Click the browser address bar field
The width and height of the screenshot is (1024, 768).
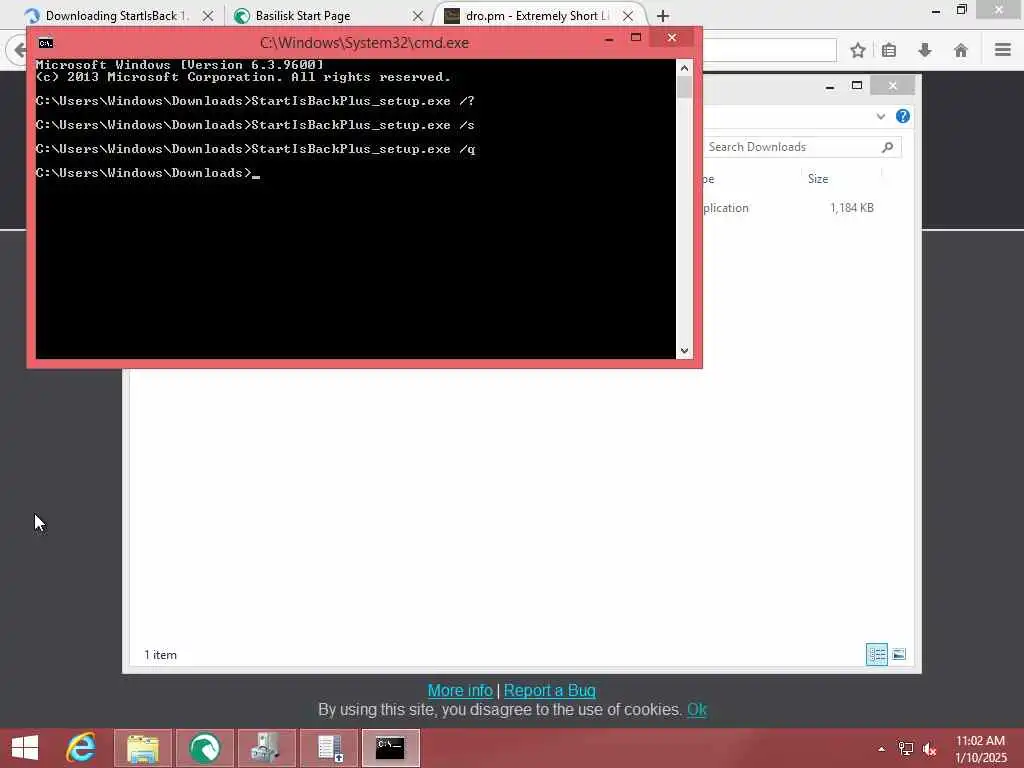pyautogui.click(x=769, y=50)
